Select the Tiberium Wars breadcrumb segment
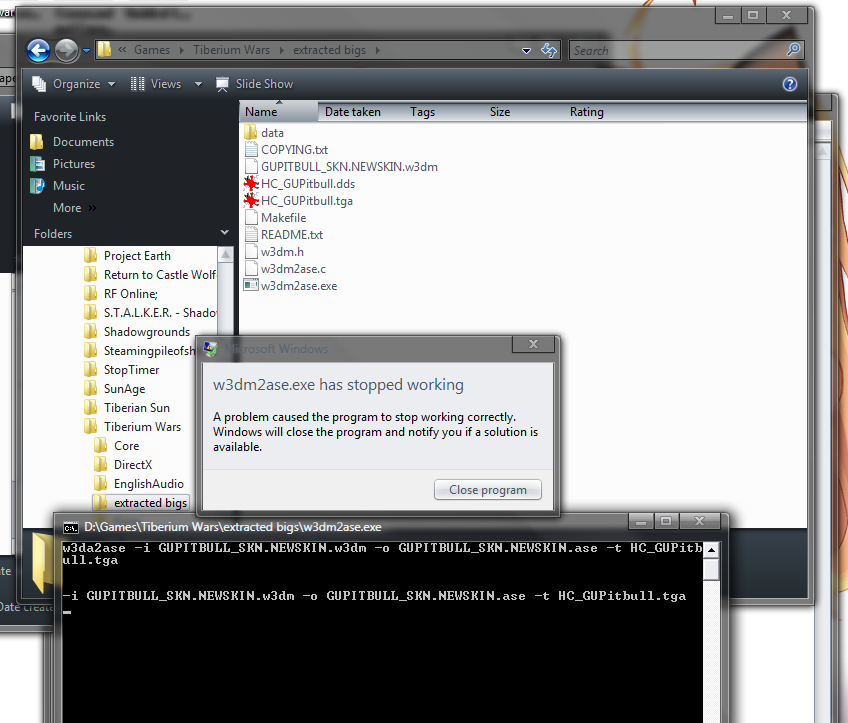Screen dimensions: 848x723 coord(231,50)
